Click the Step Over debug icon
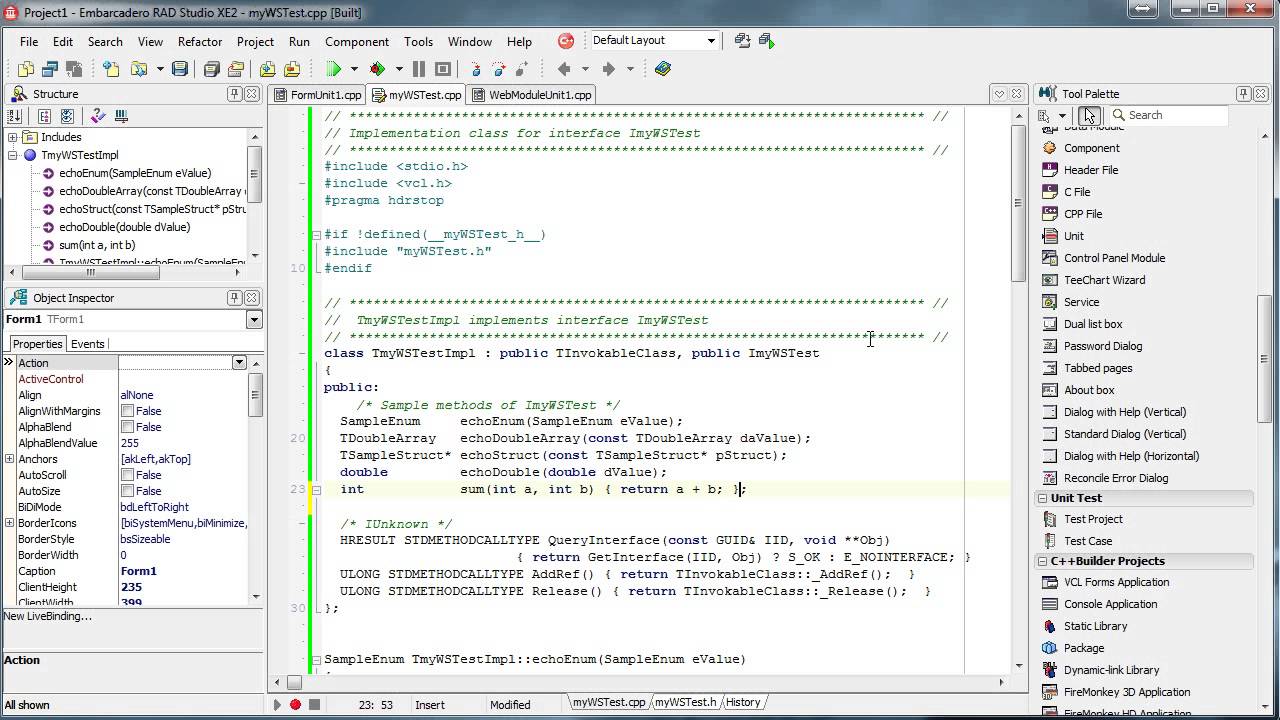The width and height of the screenshot is (1280, 720). point(498,69)
